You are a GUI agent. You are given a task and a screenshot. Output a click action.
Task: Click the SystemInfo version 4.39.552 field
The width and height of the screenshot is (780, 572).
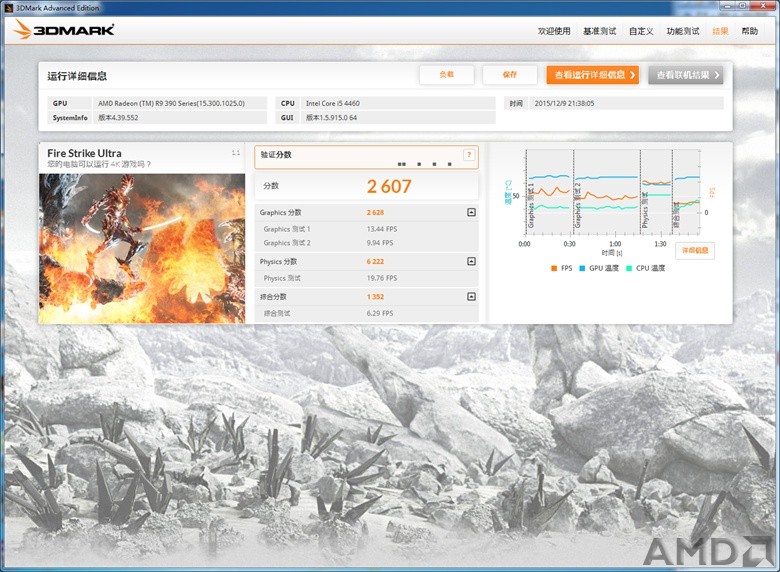tap(180, 118)
